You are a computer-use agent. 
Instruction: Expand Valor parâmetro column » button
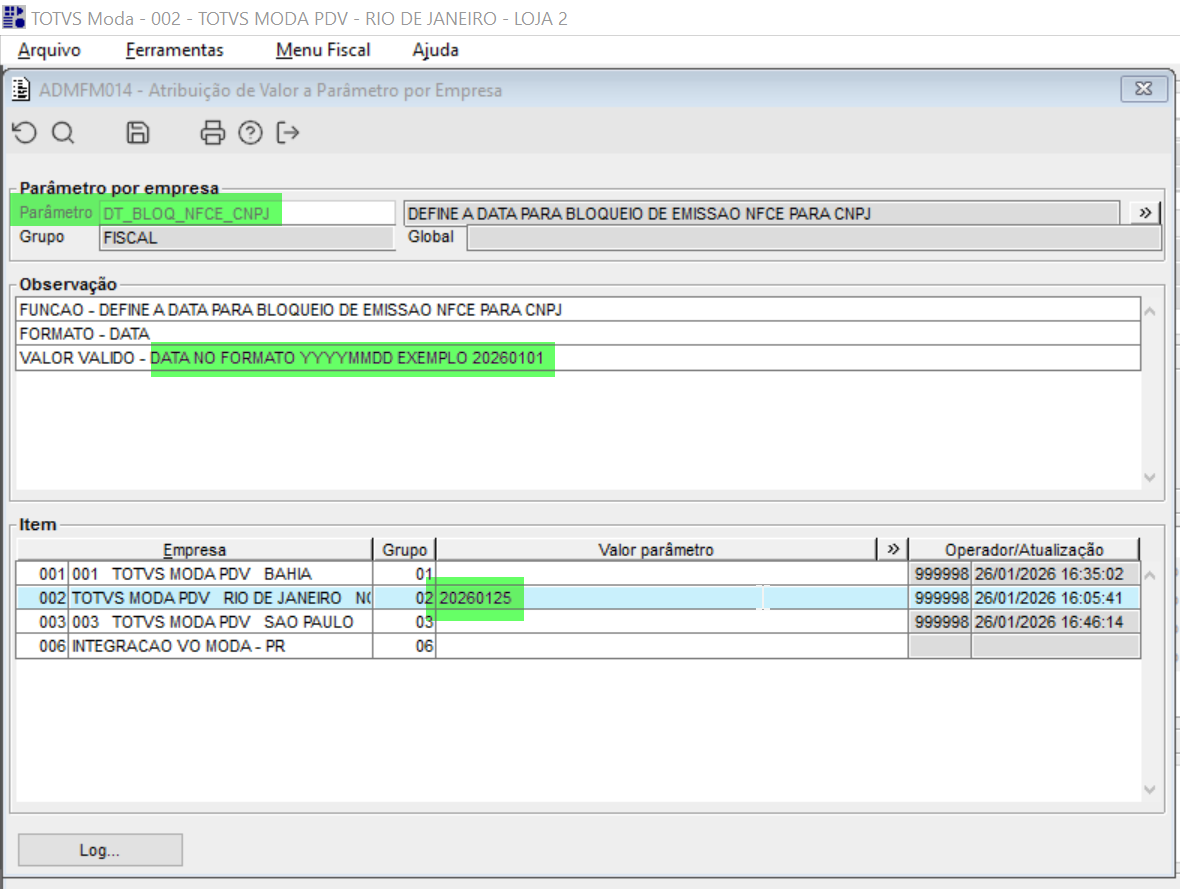(x=893, y=549)
